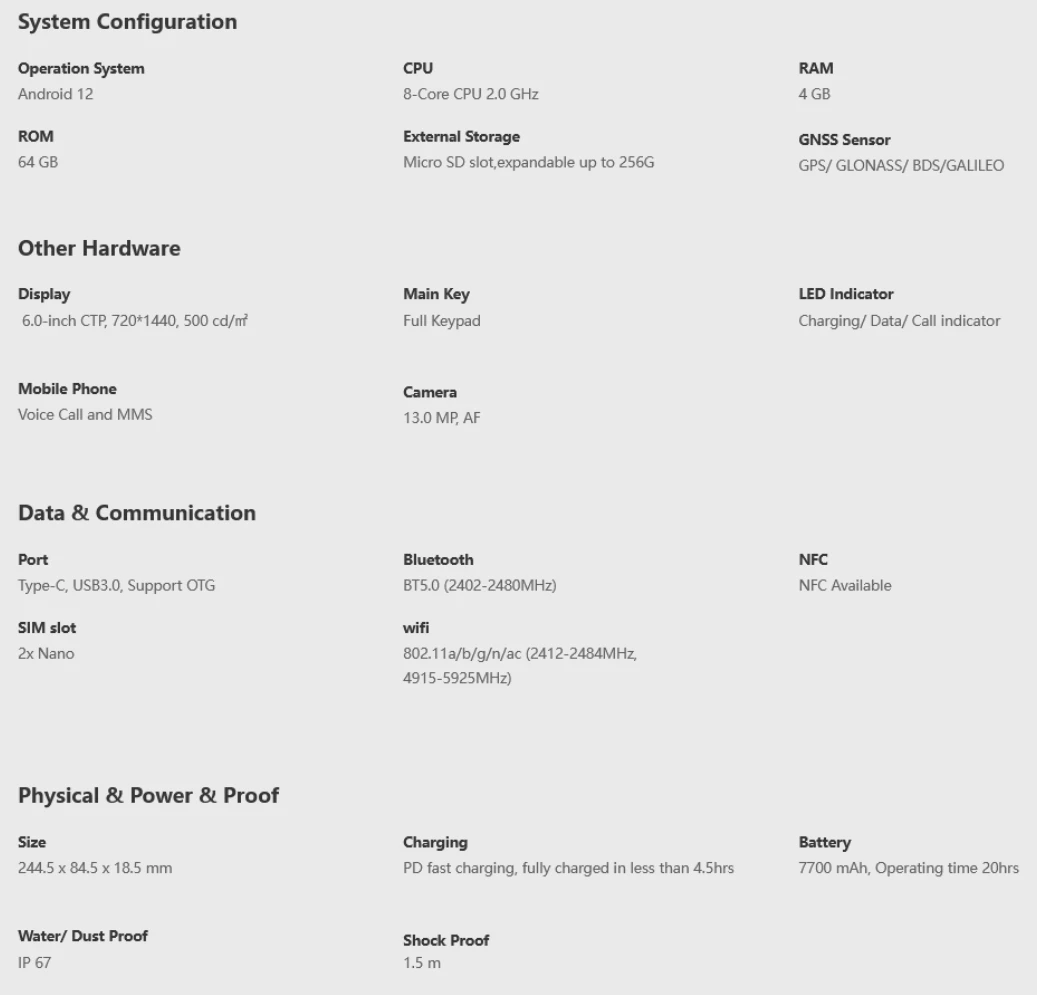Click the Micro SD slot description
Screen dimensions: 1037x995
coord(528,161)
